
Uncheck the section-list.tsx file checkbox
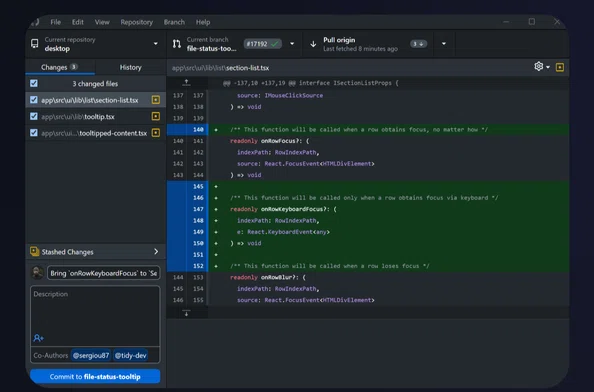(34, 100)
